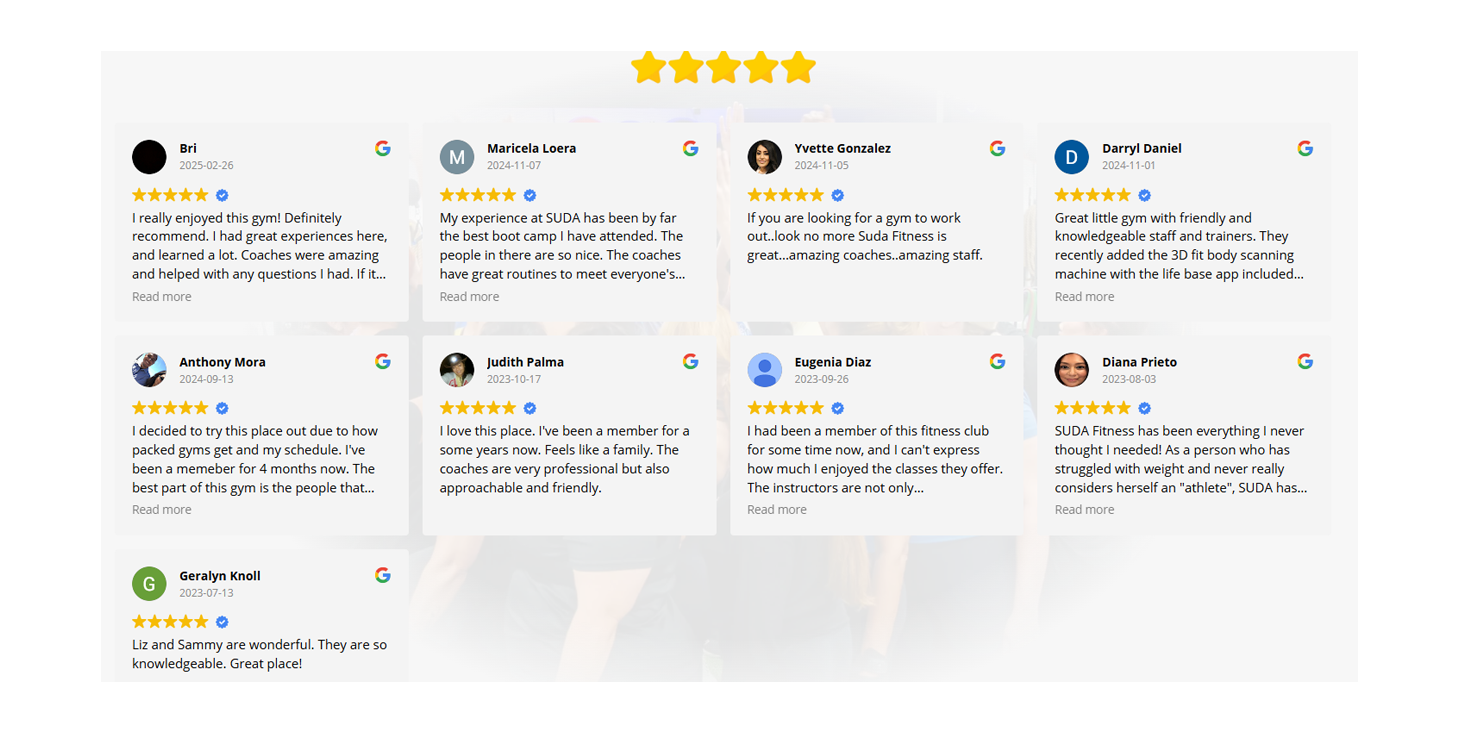Click Google icon on Bri's review
The height and width of the screenshot is (732, 1458).
tap(383, 148)
